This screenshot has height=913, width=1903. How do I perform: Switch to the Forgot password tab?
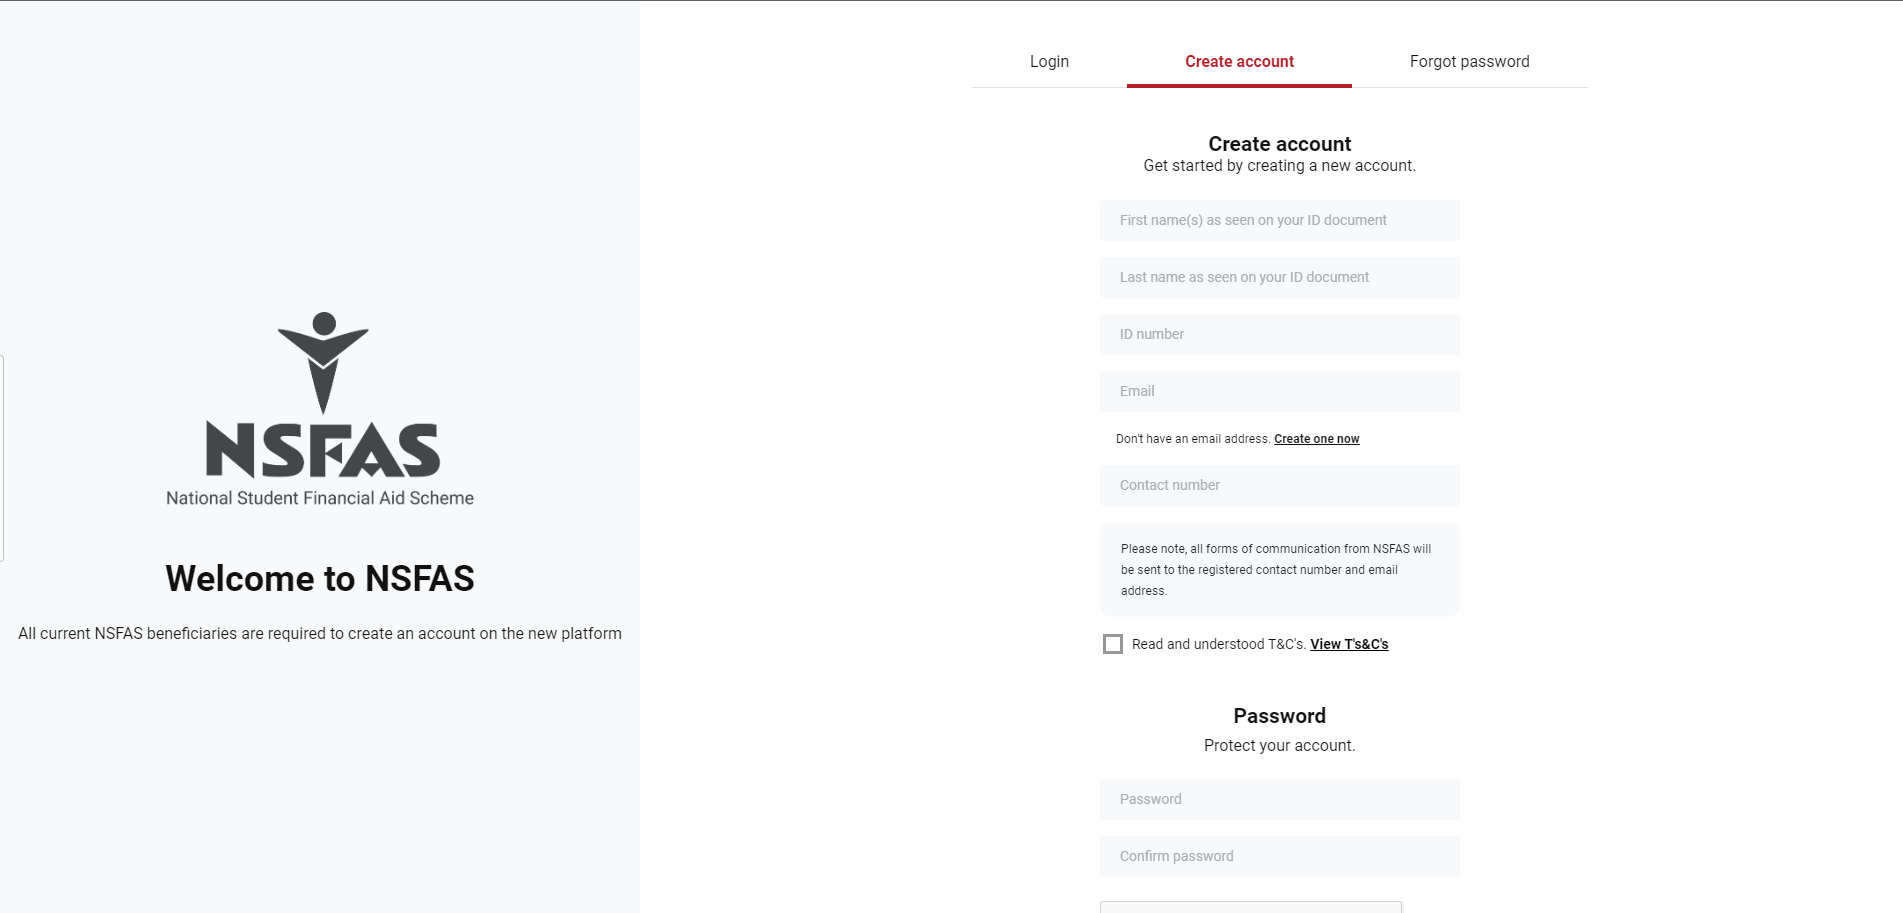tap(1468, 61)
